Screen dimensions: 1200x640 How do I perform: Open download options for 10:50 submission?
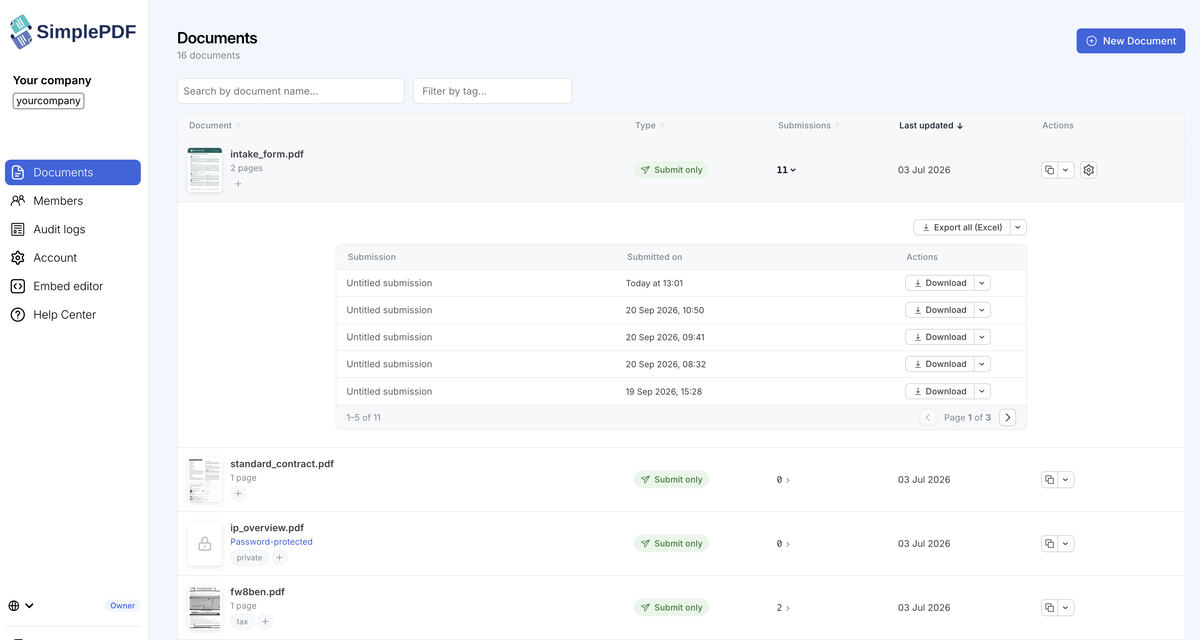[x=983, y=310]
